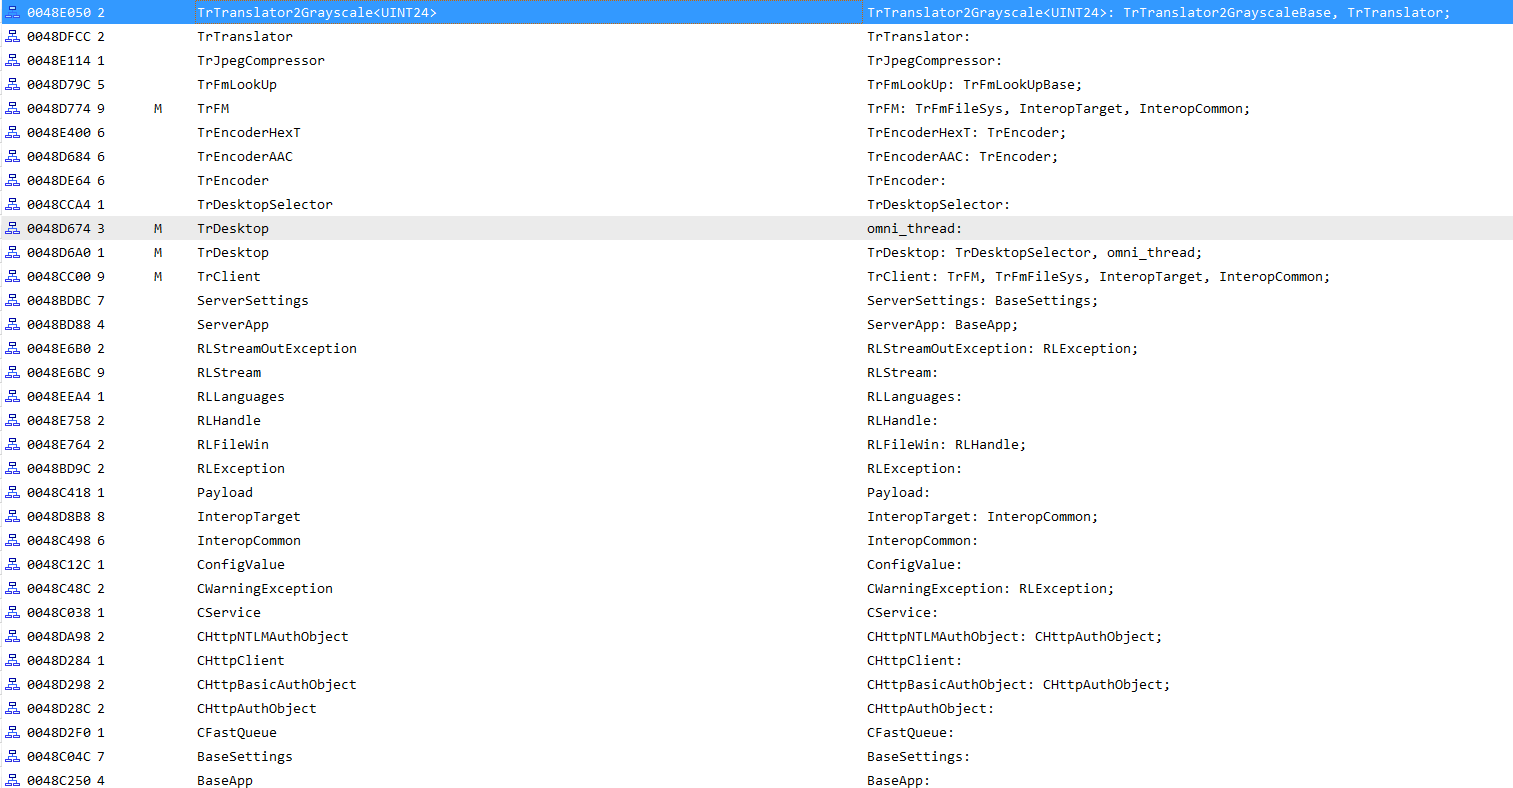
Task: Click the icon next to address 0048D2F0
Action: [x=13, y=732]
